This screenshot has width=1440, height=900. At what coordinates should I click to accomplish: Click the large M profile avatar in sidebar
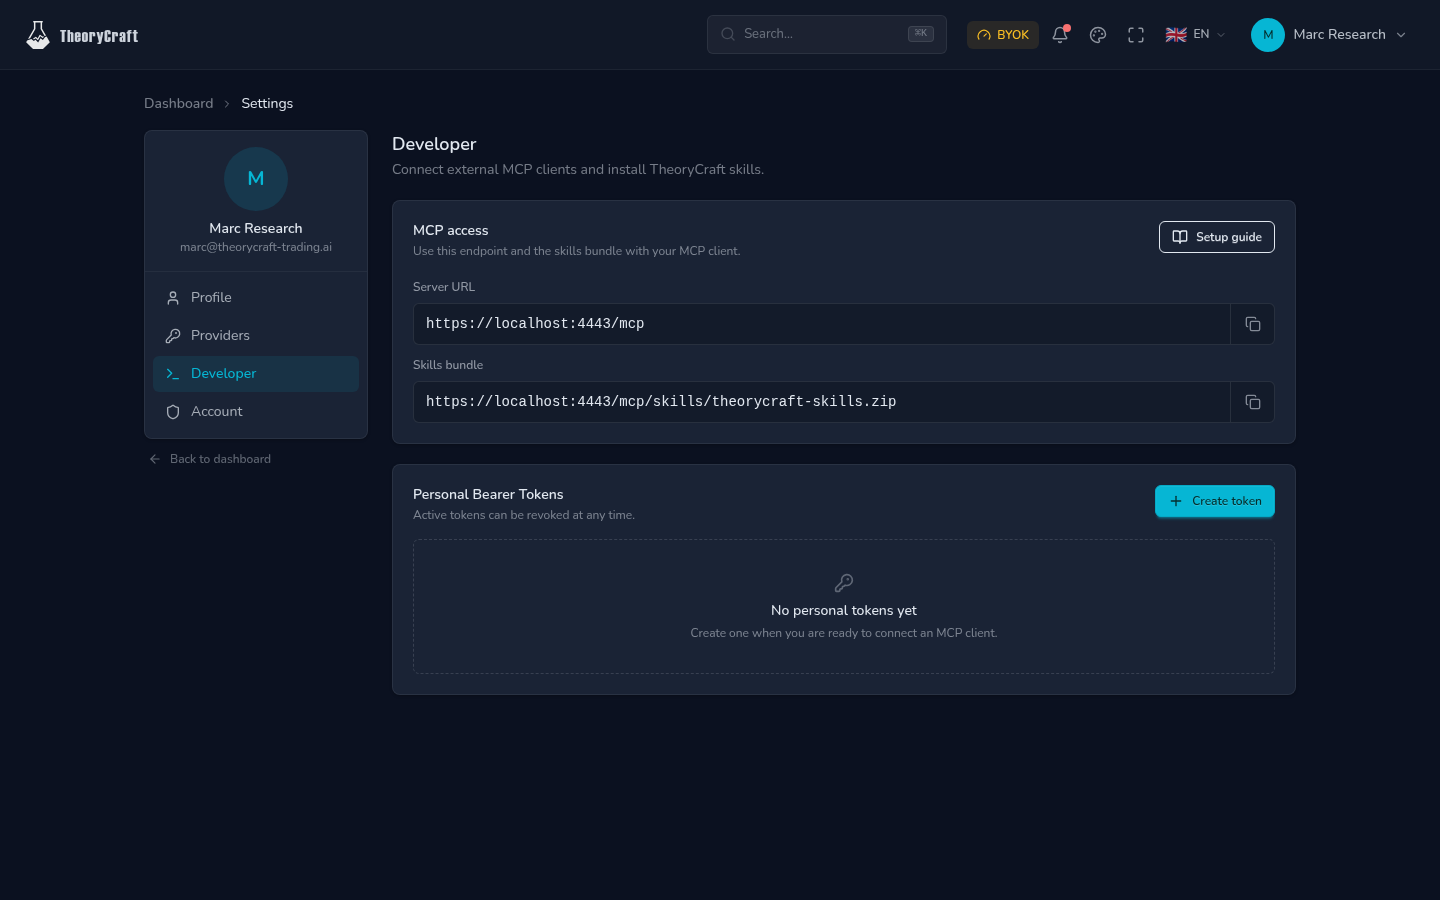[256, 179]
